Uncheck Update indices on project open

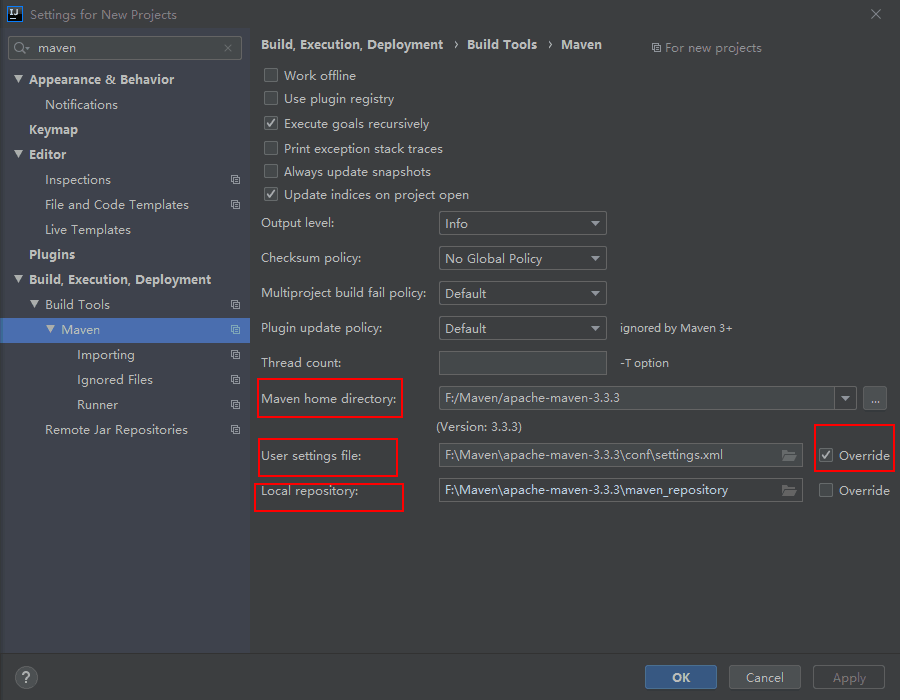271,195
